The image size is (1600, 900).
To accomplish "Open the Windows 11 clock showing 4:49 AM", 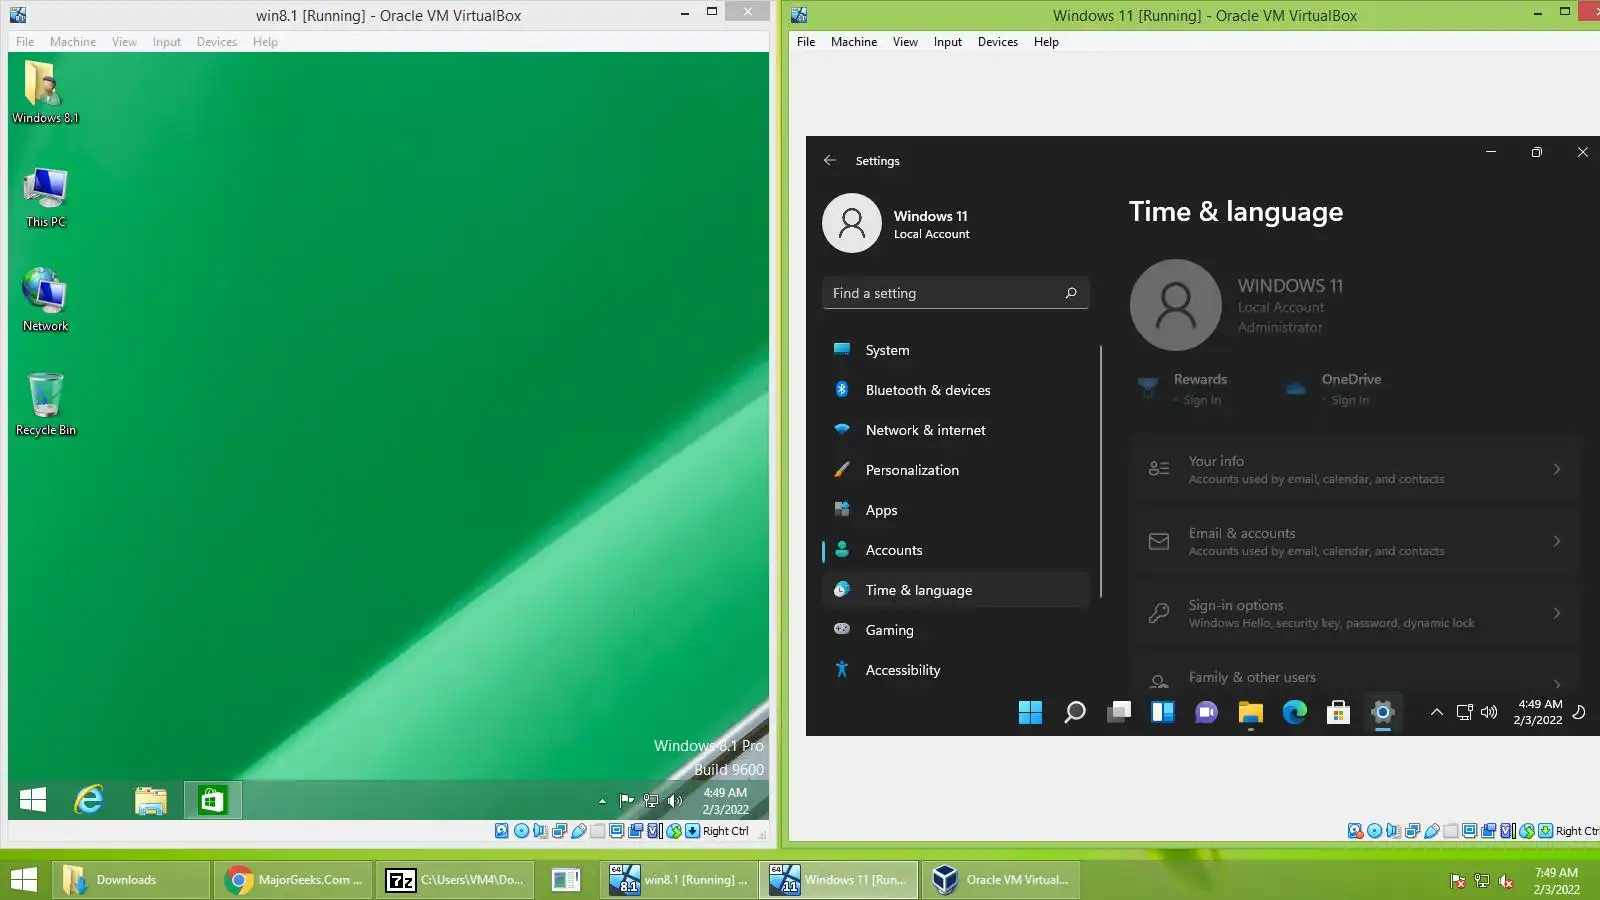I will (x=1539, y=712).
